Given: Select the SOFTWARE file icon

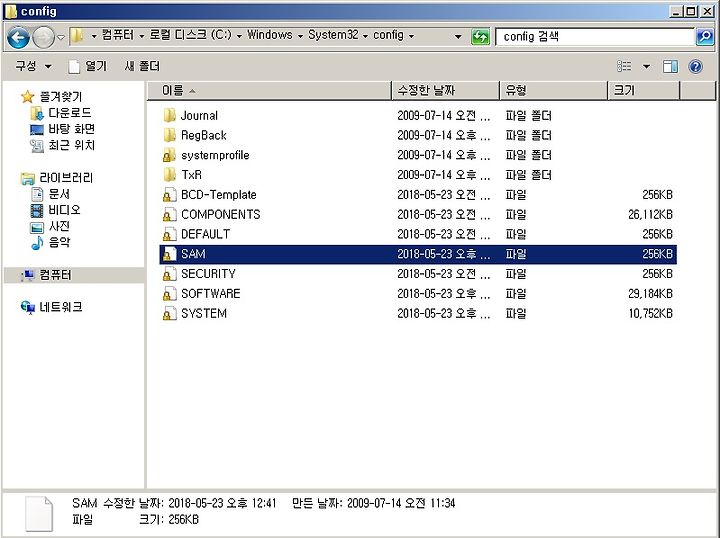Looking at the screenshot, I should pos(169,294).
